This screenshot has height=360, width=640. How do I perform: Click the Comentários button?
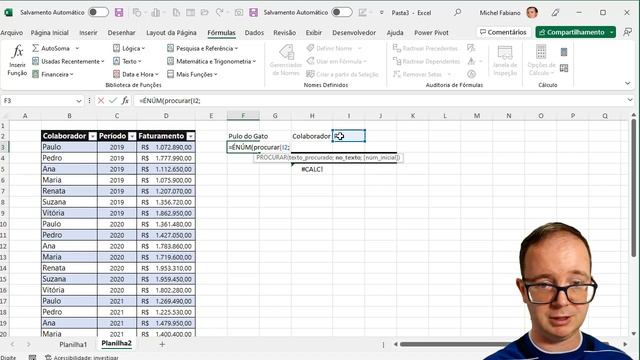coord(503,32)
